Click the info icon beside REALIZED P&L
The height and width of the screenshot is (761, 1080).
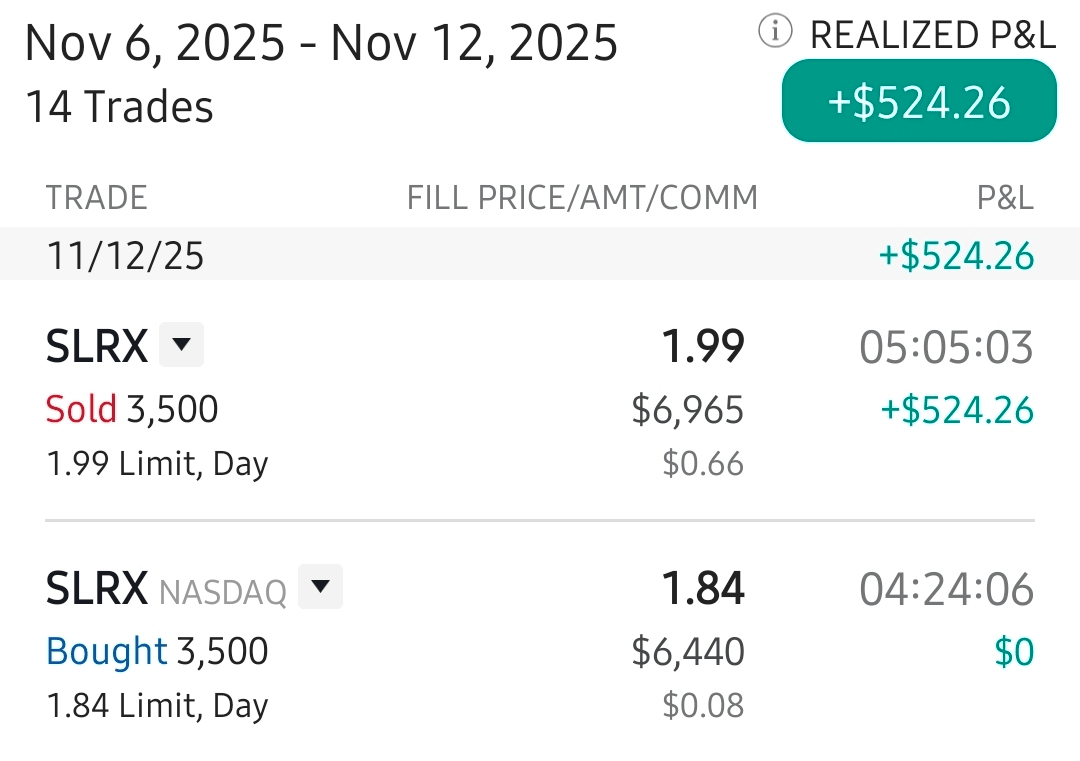tap(775, 34)
